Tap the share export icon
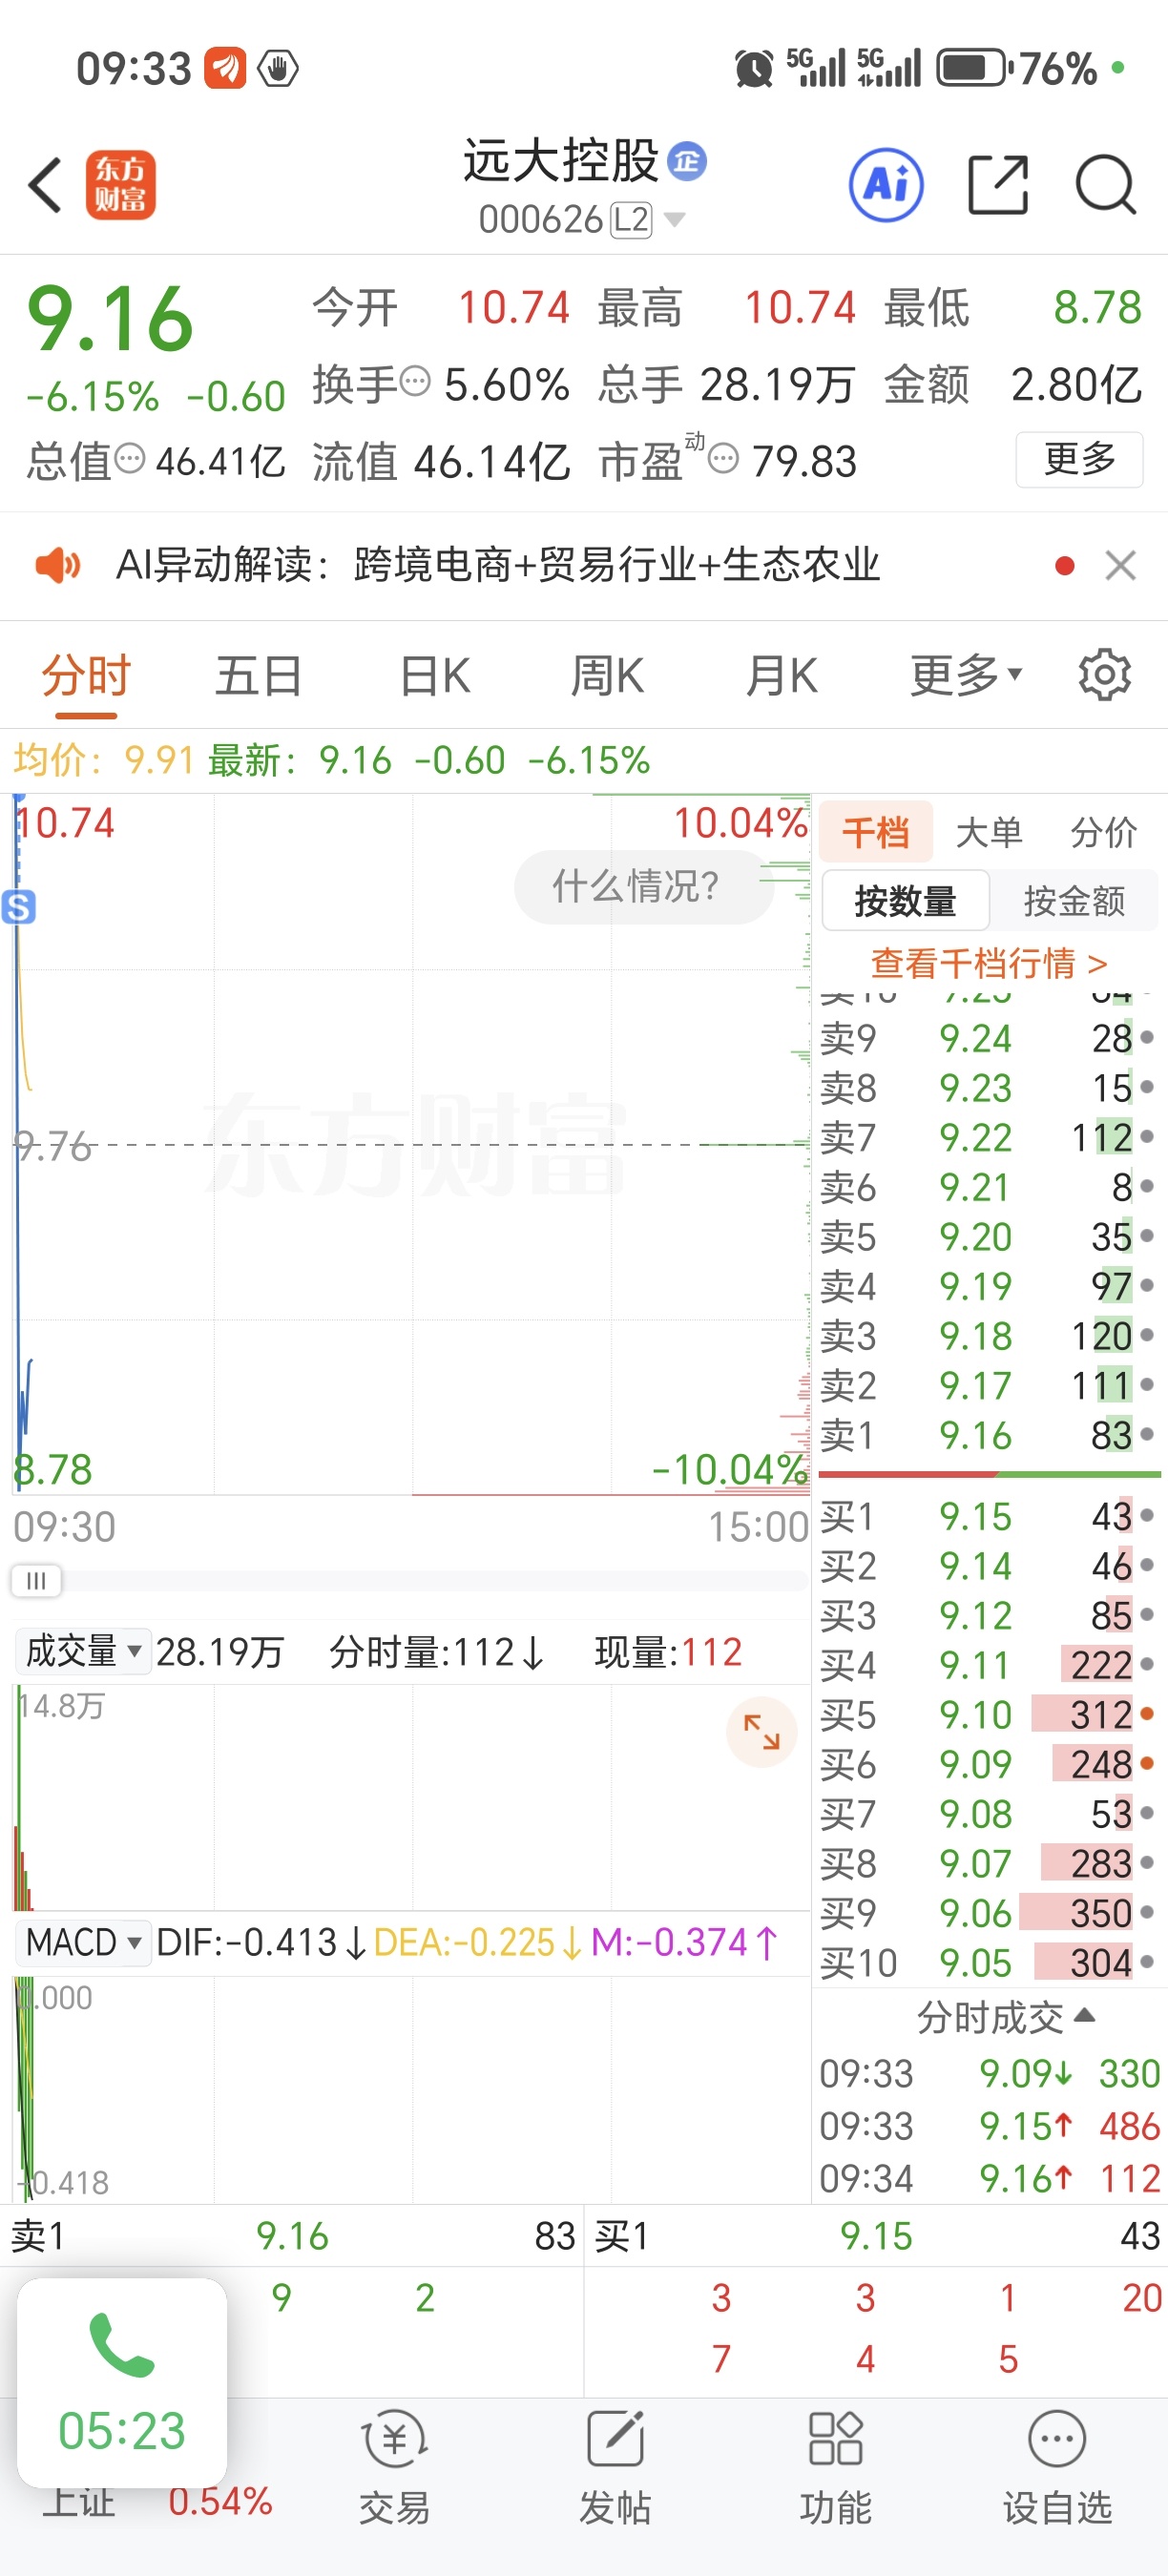The height and width of the screenshot is (2576, 1168). (x=998, y=185)
